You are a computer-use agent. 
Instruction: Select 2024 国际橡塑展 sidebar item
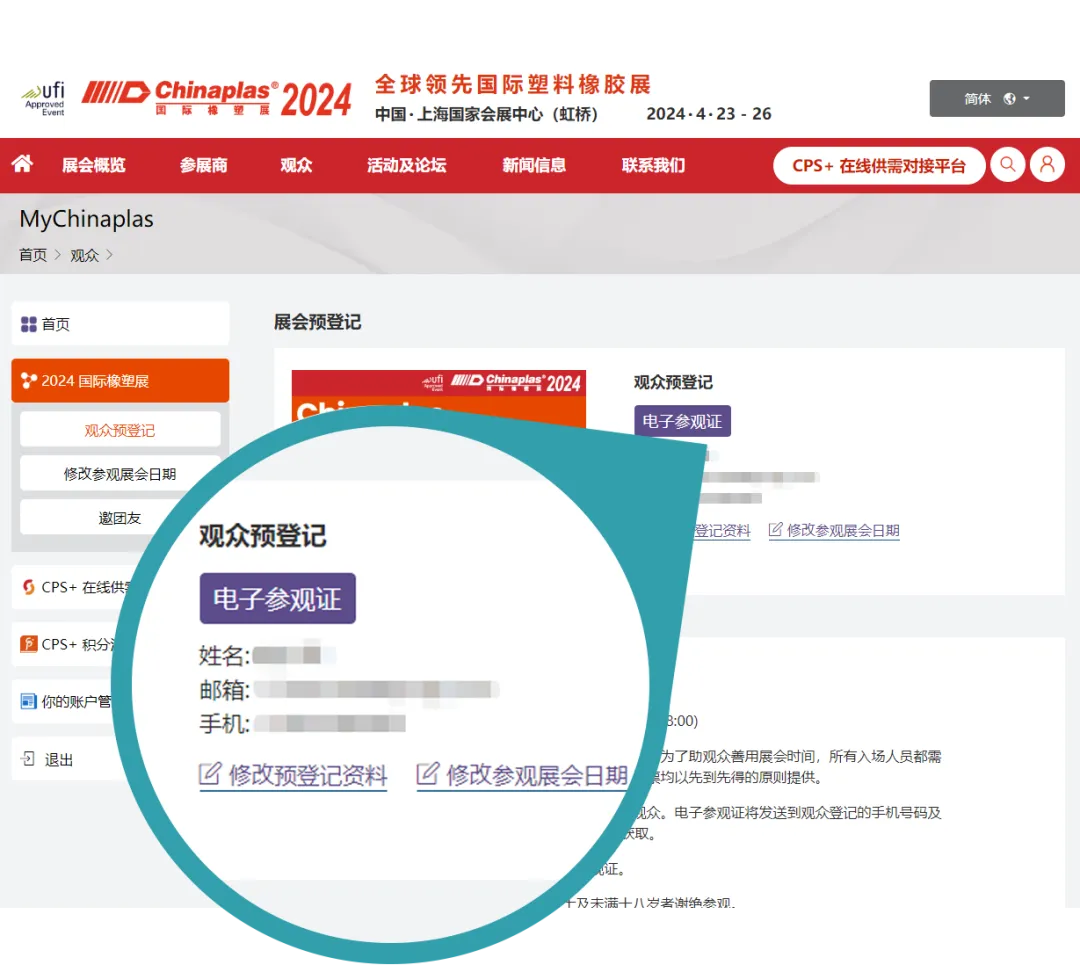[121, 380]
